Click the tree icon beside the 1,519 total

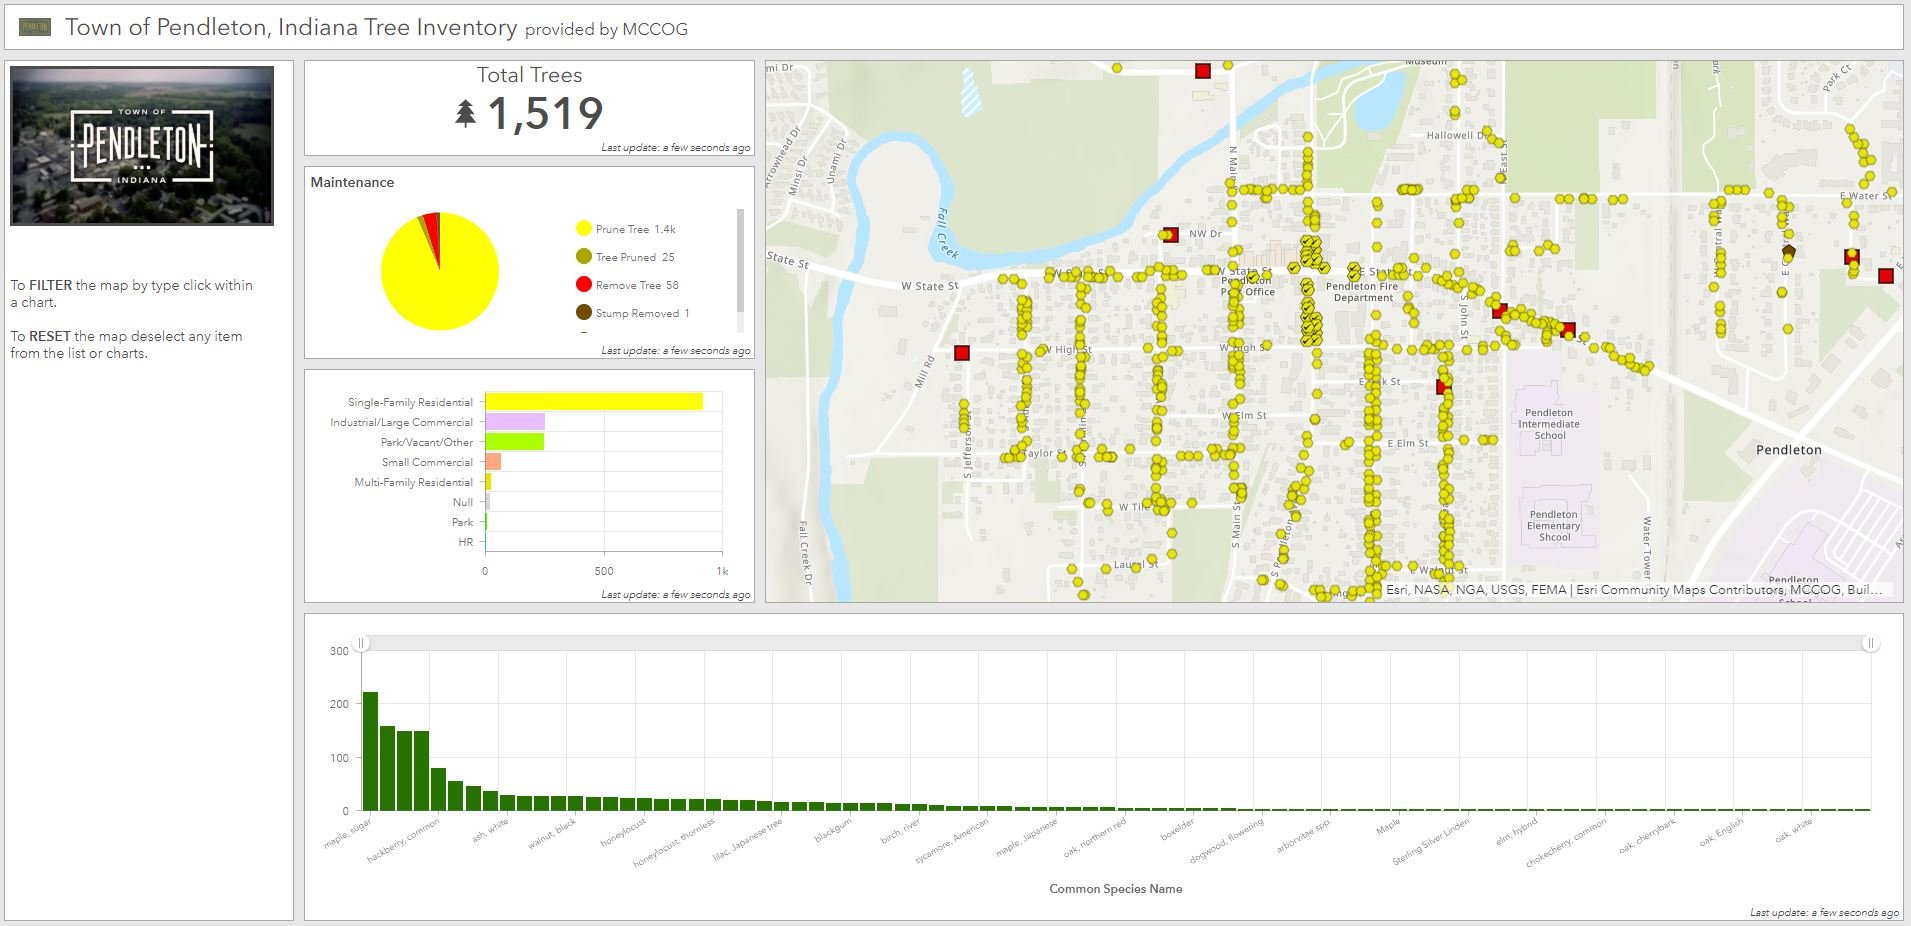pyautogui.click(x=466, y=113)
